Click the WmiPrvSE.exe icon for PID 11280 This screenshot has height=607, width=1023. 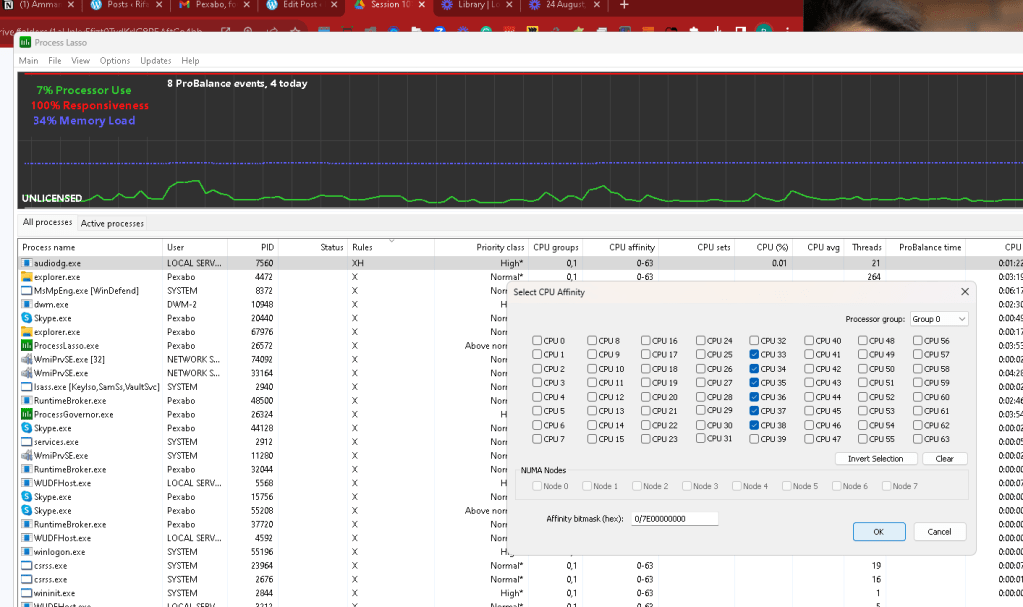[x=27, y=455]
